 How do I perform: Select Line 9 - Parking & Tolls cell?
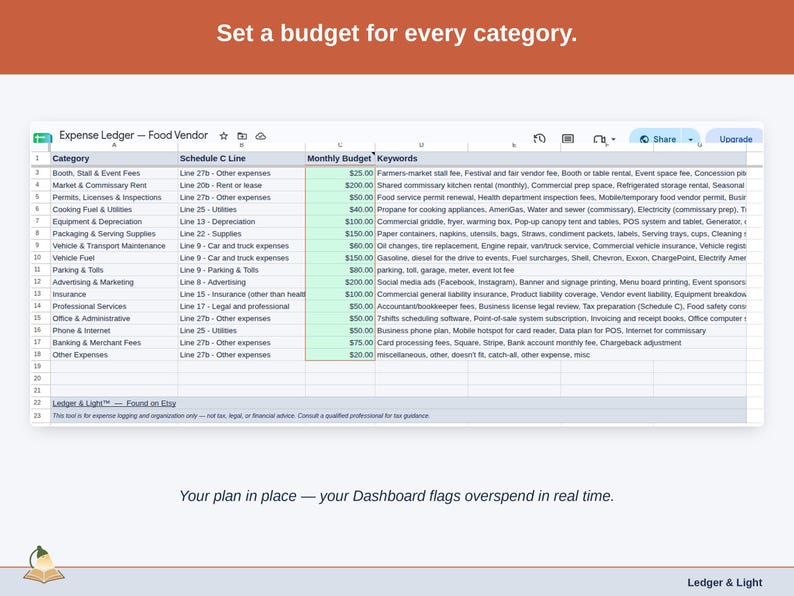click(242, 270)
